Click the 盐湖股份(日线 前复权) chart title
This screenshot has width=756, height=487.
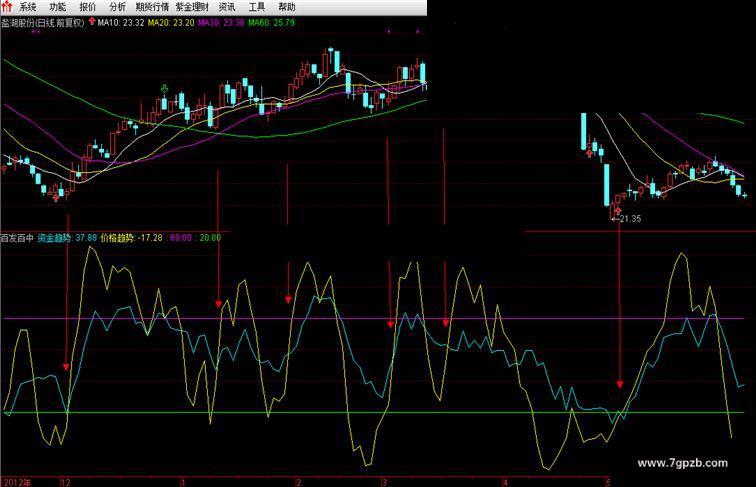(43, 22)
